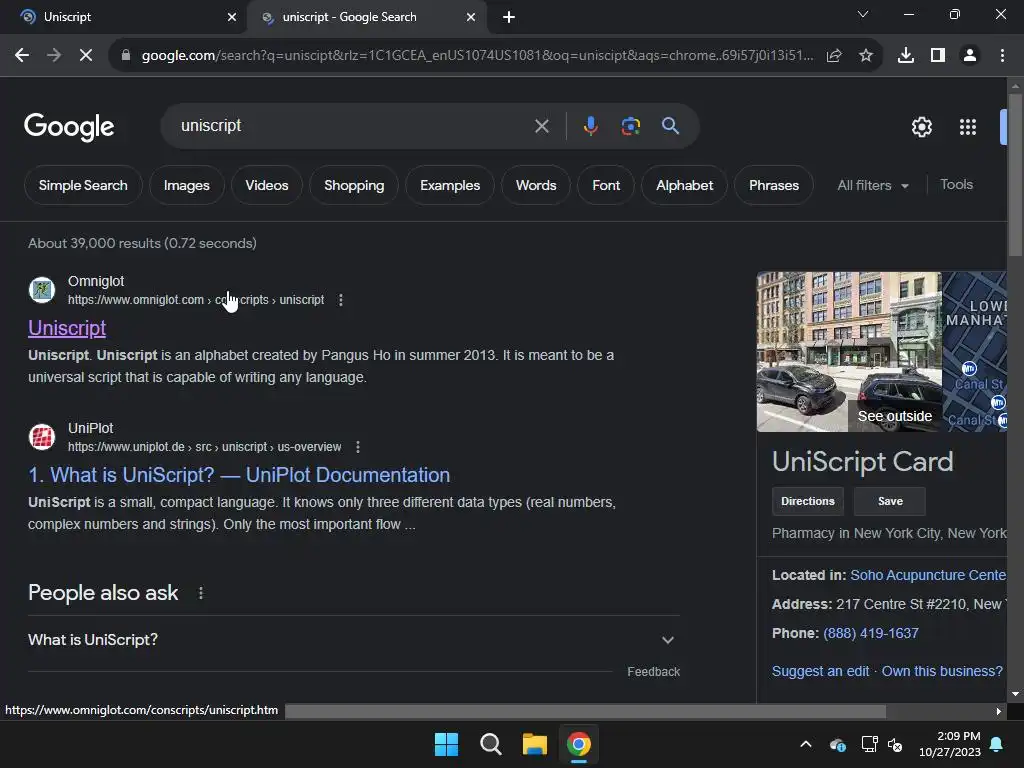Submit search with magnifying glass icon
Screen dimensions: 1024x768
[x=670, y=126]
